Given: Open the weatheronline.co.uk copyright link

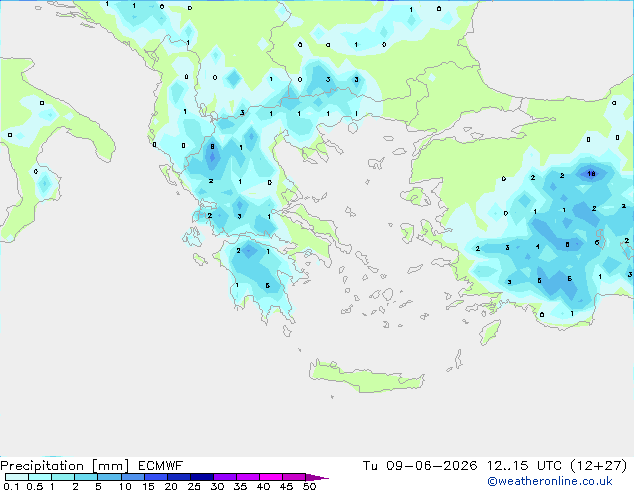Looking at the screenshot, I should pyautogui.click(x=549, y=481).
